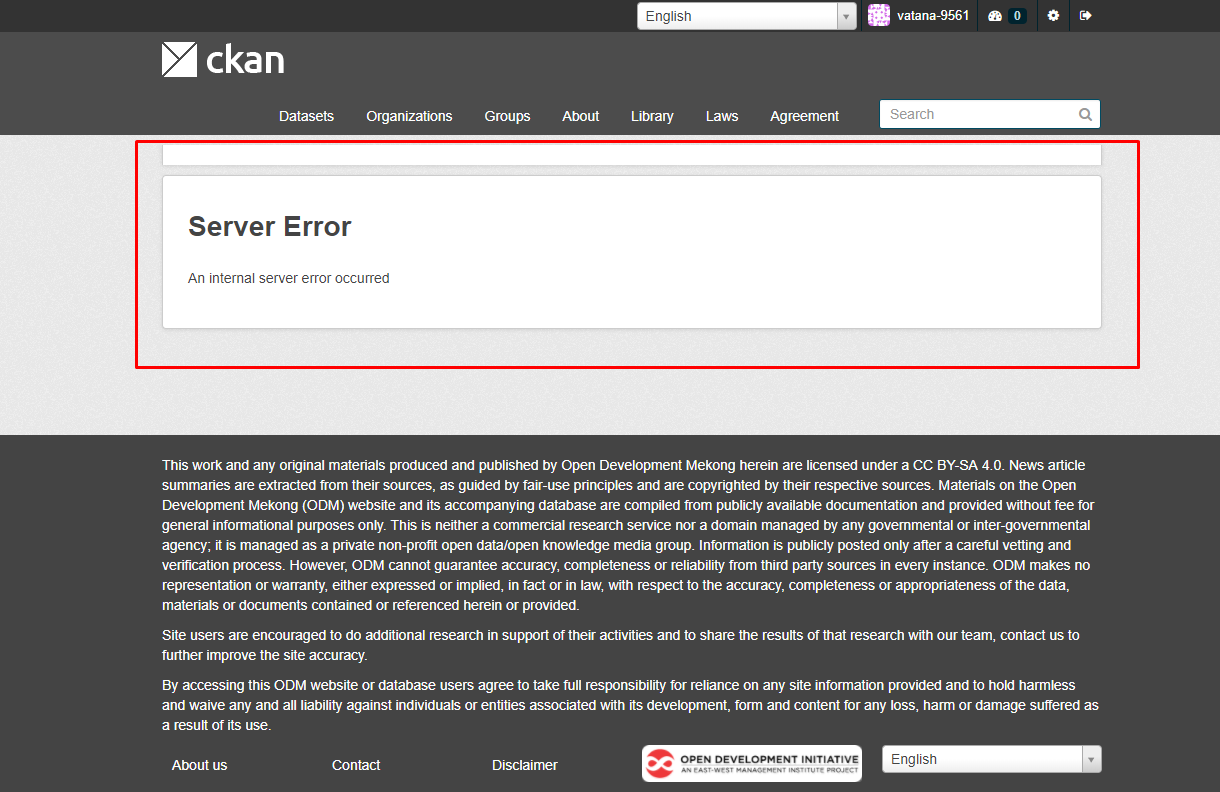Open the Laws page
1220x792 pixels.
pyautogui.click(x=722, y=116)
